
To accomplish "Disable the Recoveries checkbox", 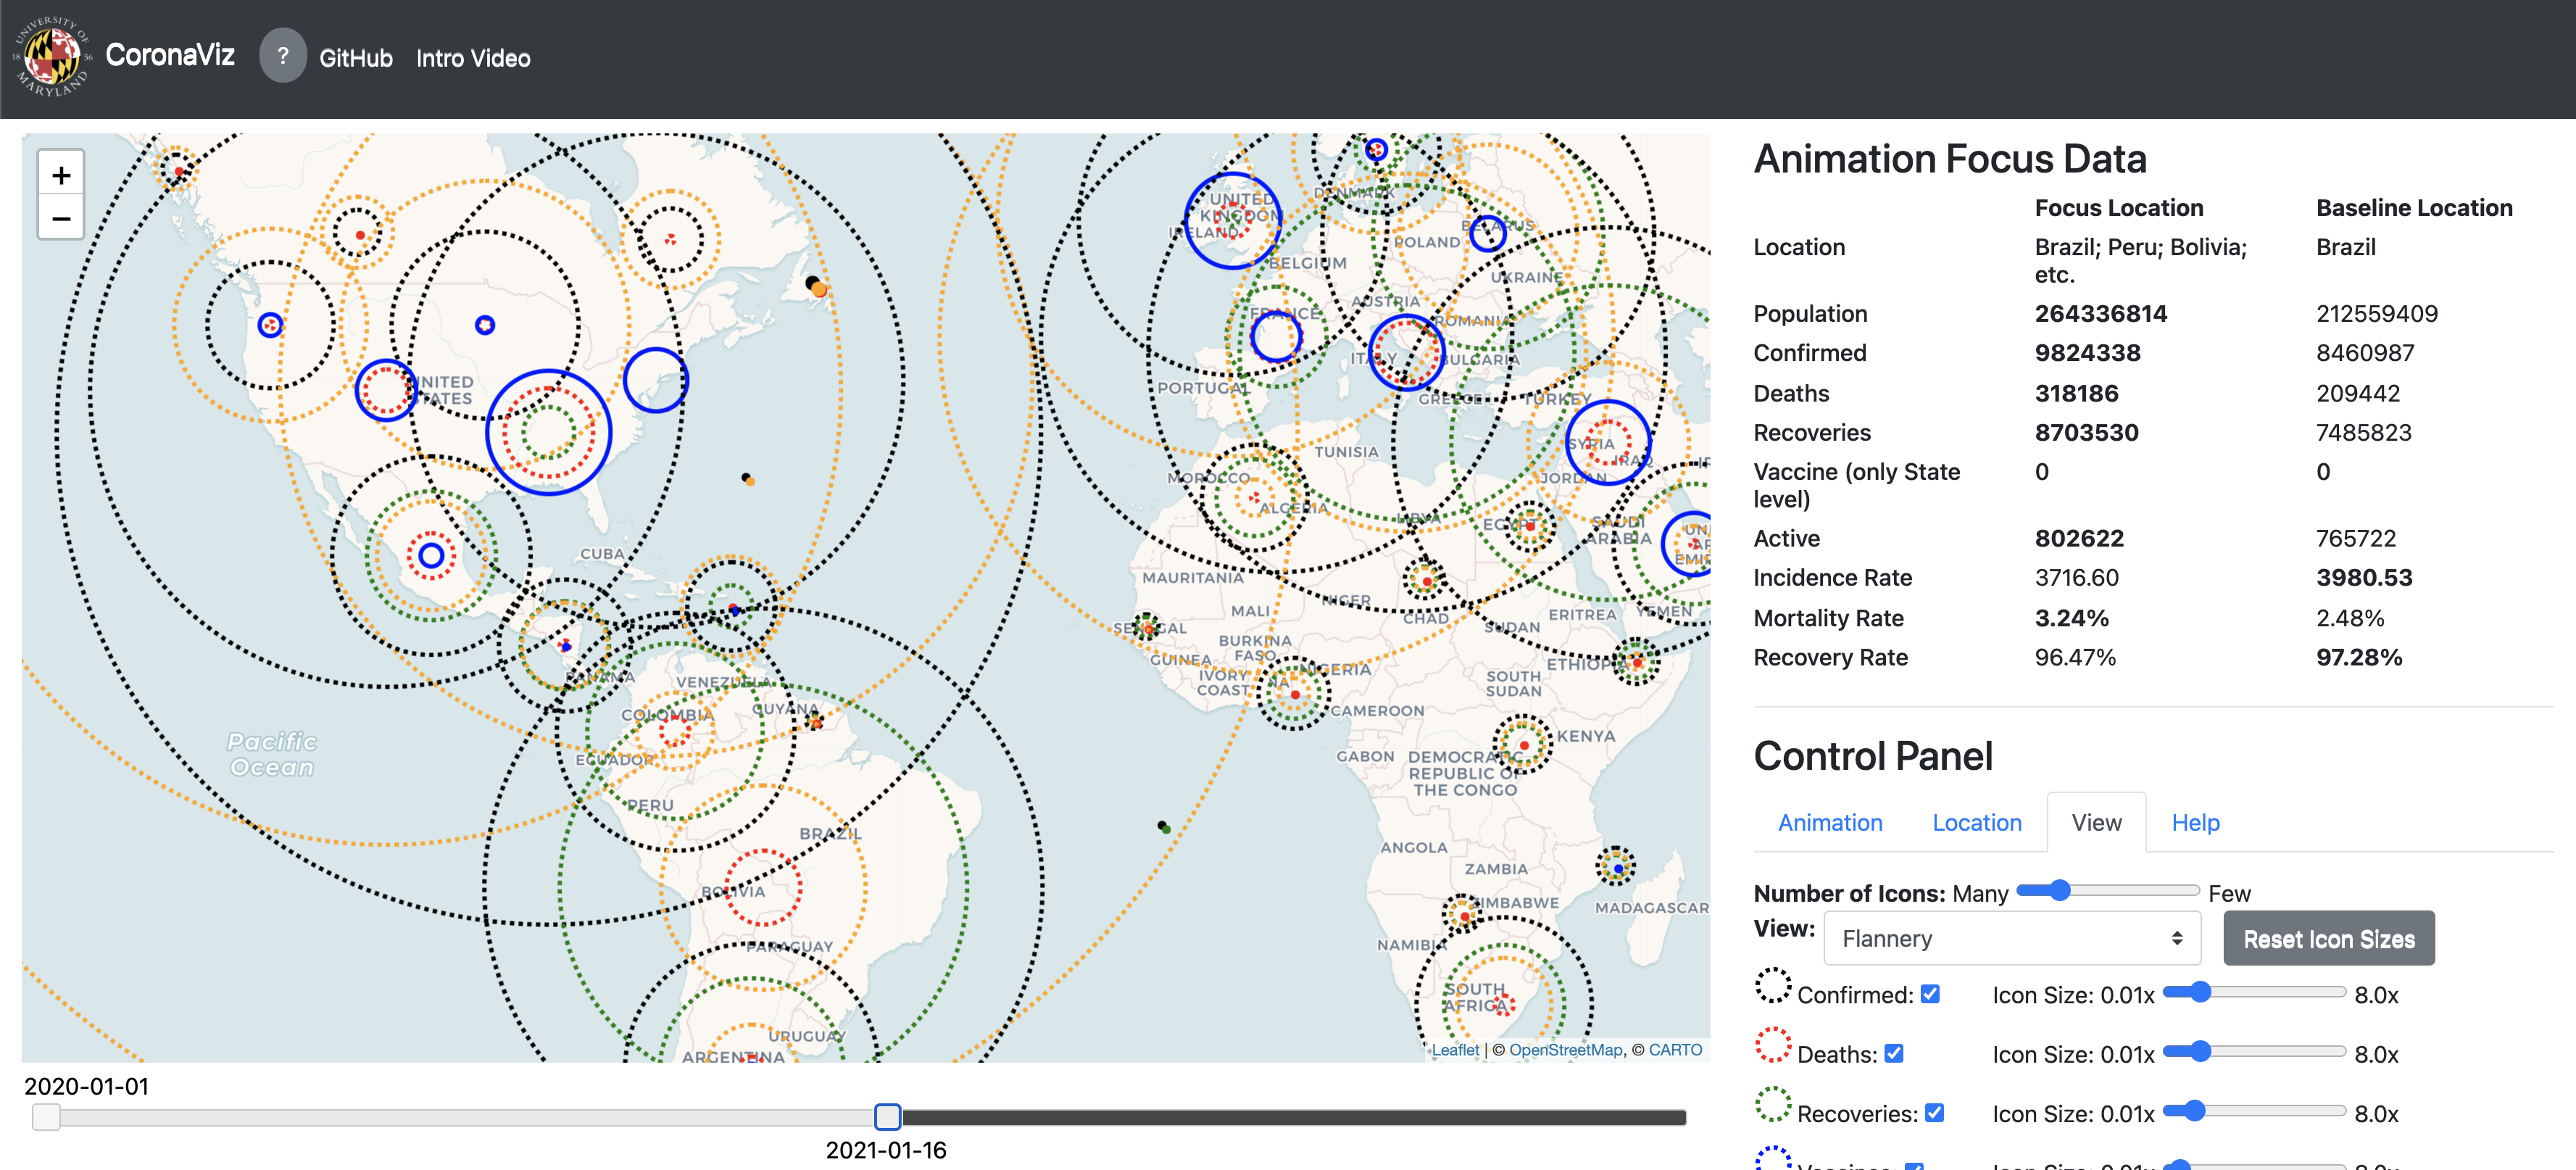I will (1935, 1112).
